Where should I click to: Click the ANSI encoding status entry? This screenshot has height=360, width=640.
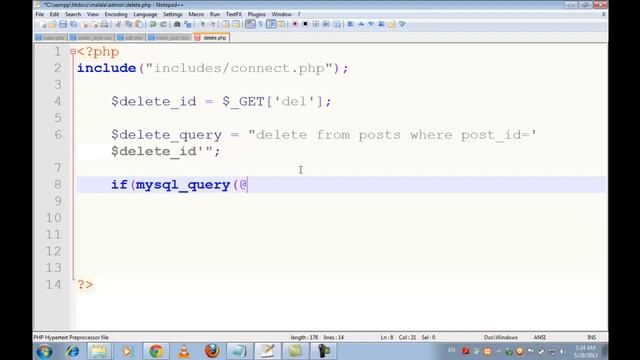pyautogui.click(x=540, y=338)
